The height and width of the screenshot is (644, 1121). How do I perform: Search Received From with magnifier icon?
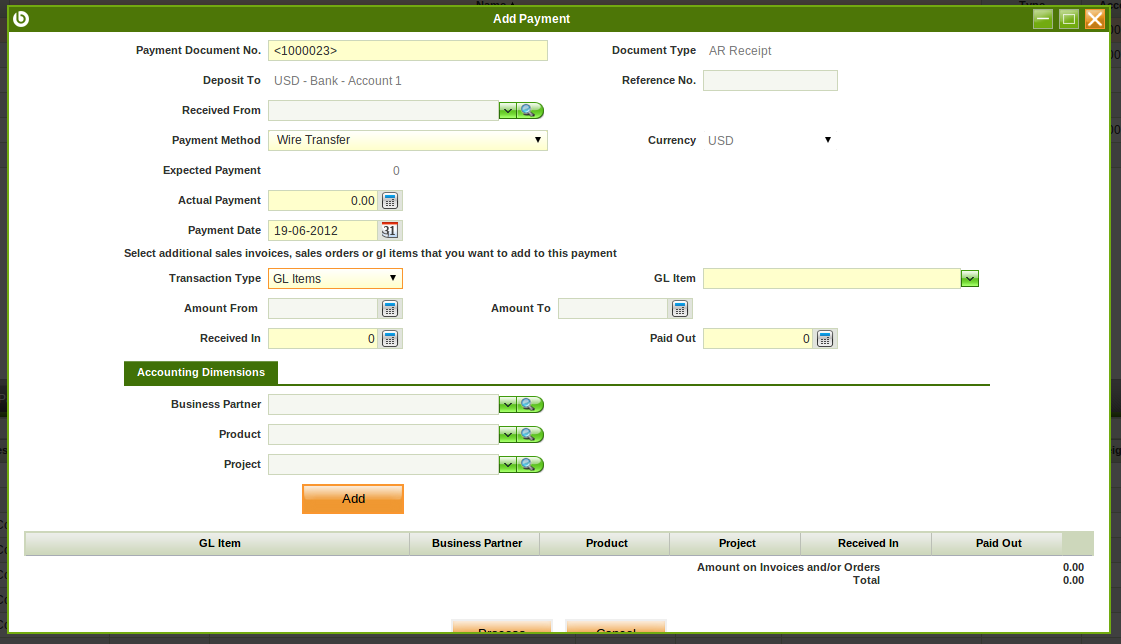pos(531,111)
